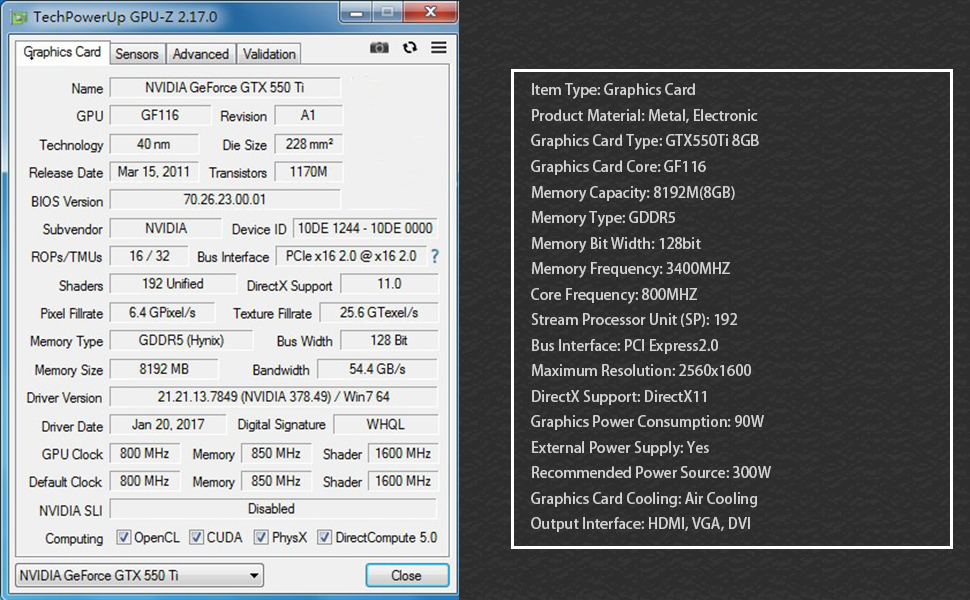
Task: Click the 'Item Type: Graphics Card' text
Action: 613,90
